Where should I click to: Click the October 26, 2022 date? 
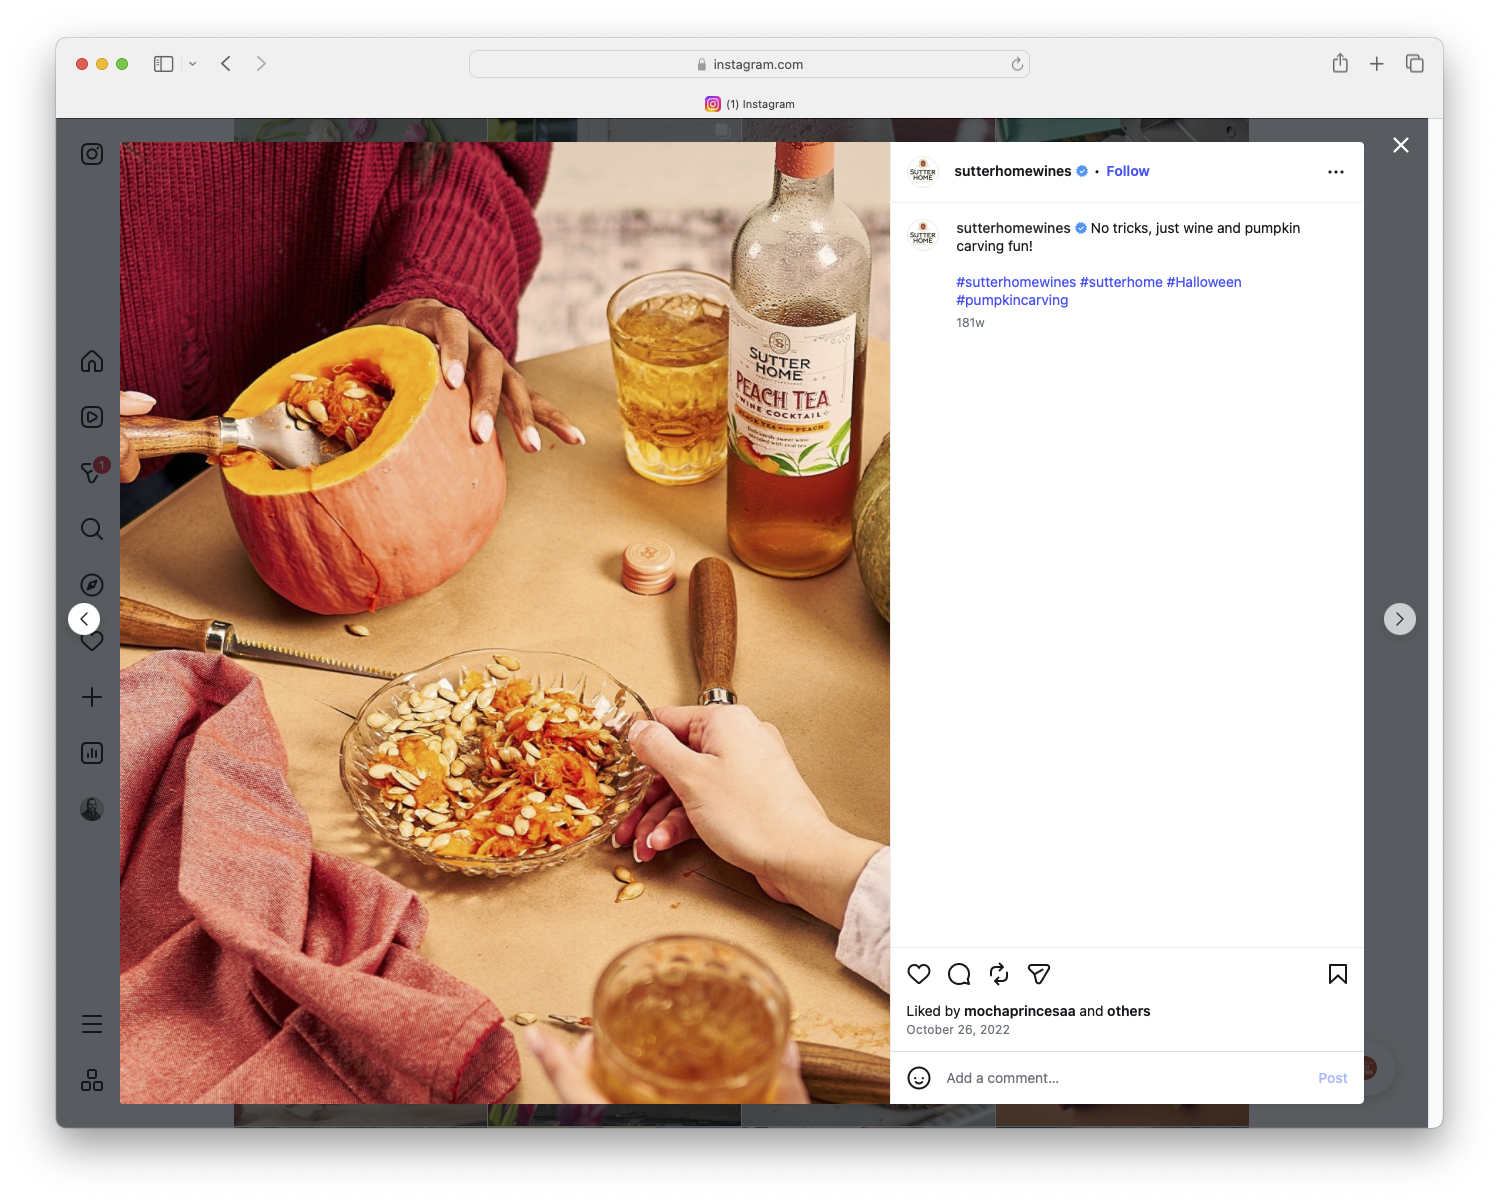[958, 1030]
